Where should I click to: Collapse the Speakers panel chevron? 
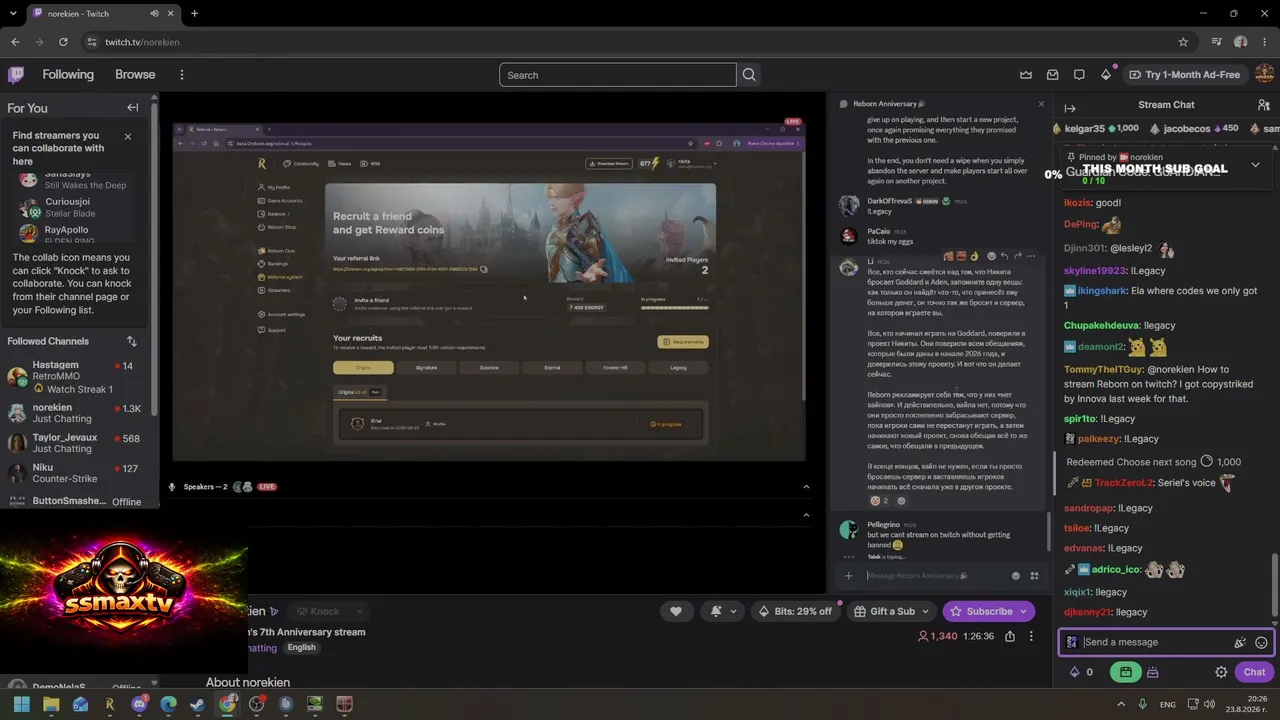[x=806, y=487]
